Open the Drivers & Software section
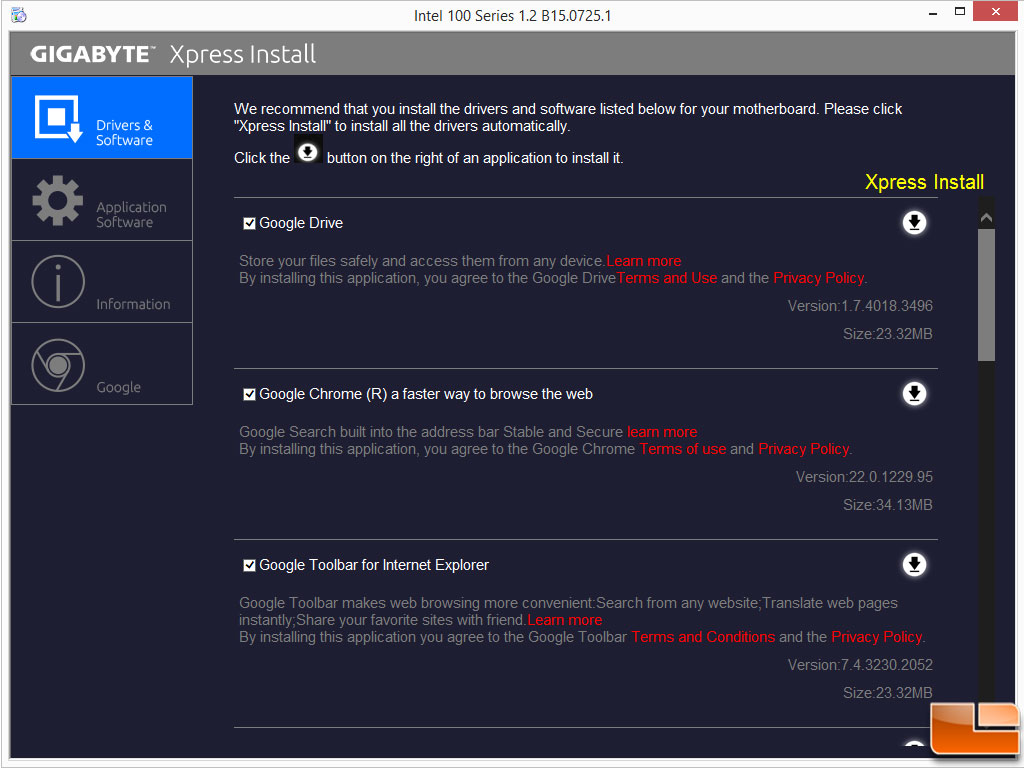This screenshot has width=1024, height=768. [x=102, y=118]
